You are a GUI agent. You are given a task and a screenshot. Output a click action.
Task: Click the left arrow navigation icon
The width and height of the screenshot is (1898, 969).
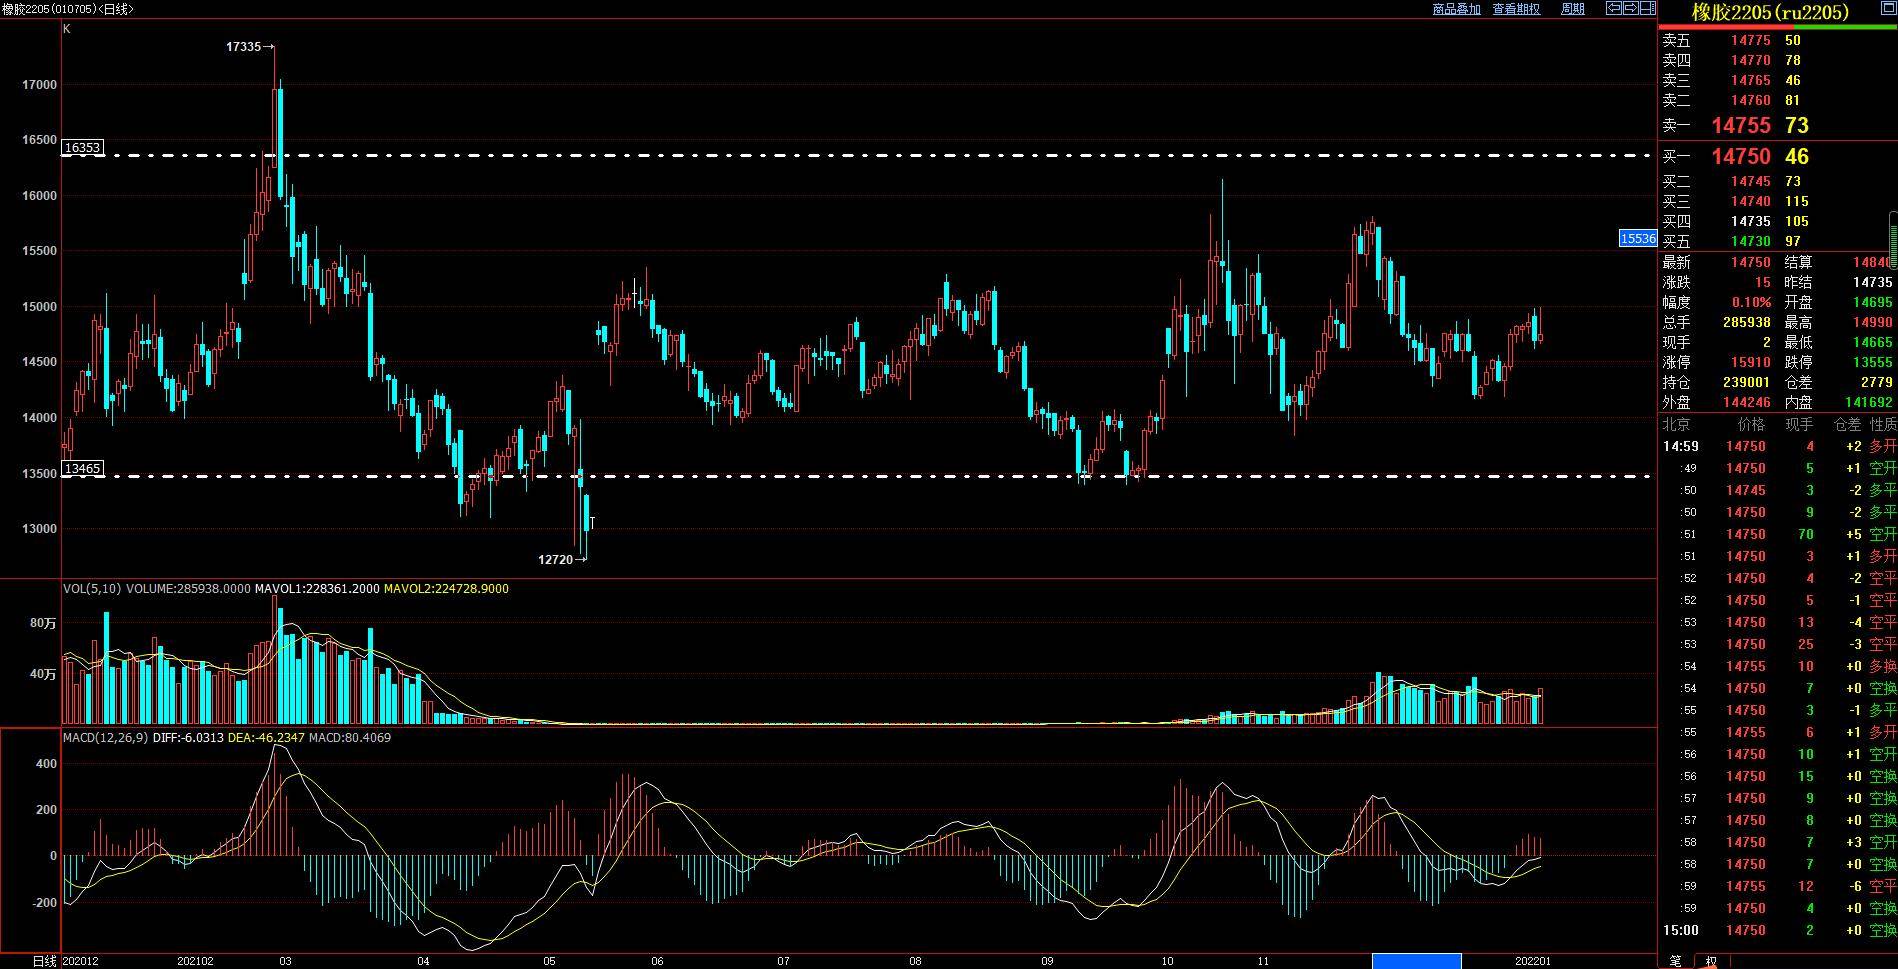pyautogui.click(x=1614, y=8)
